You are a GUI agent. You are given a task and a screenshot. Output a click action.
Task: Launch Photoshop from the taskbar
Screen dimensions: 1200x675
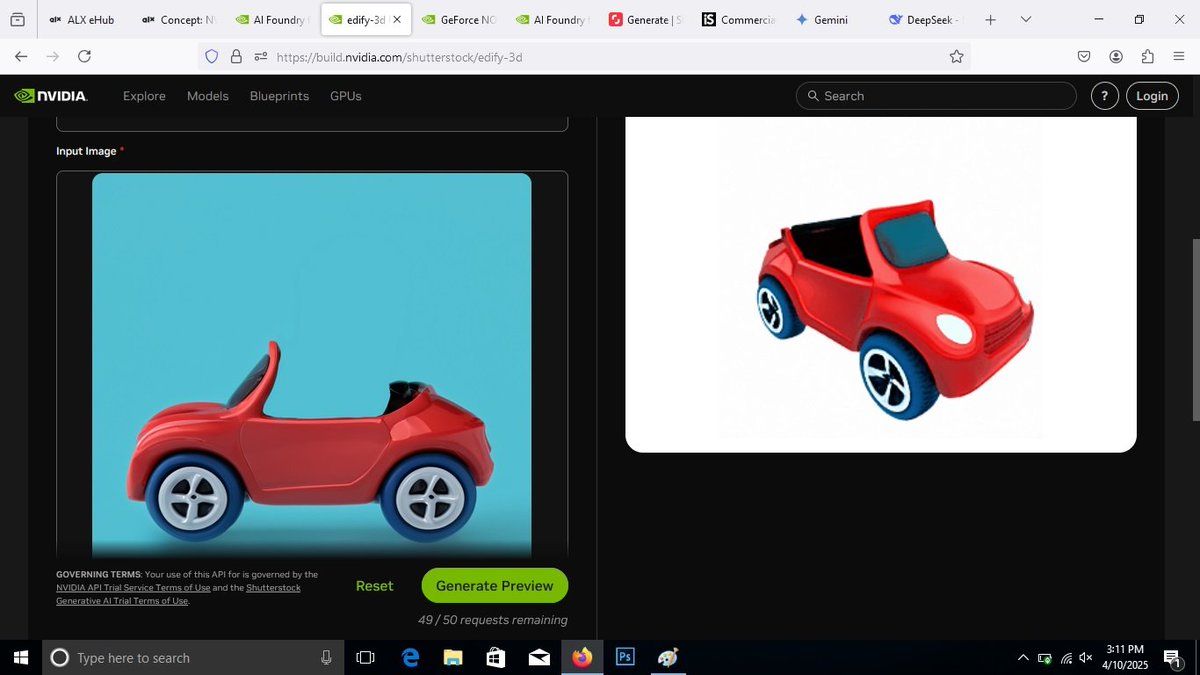(624, 657)
